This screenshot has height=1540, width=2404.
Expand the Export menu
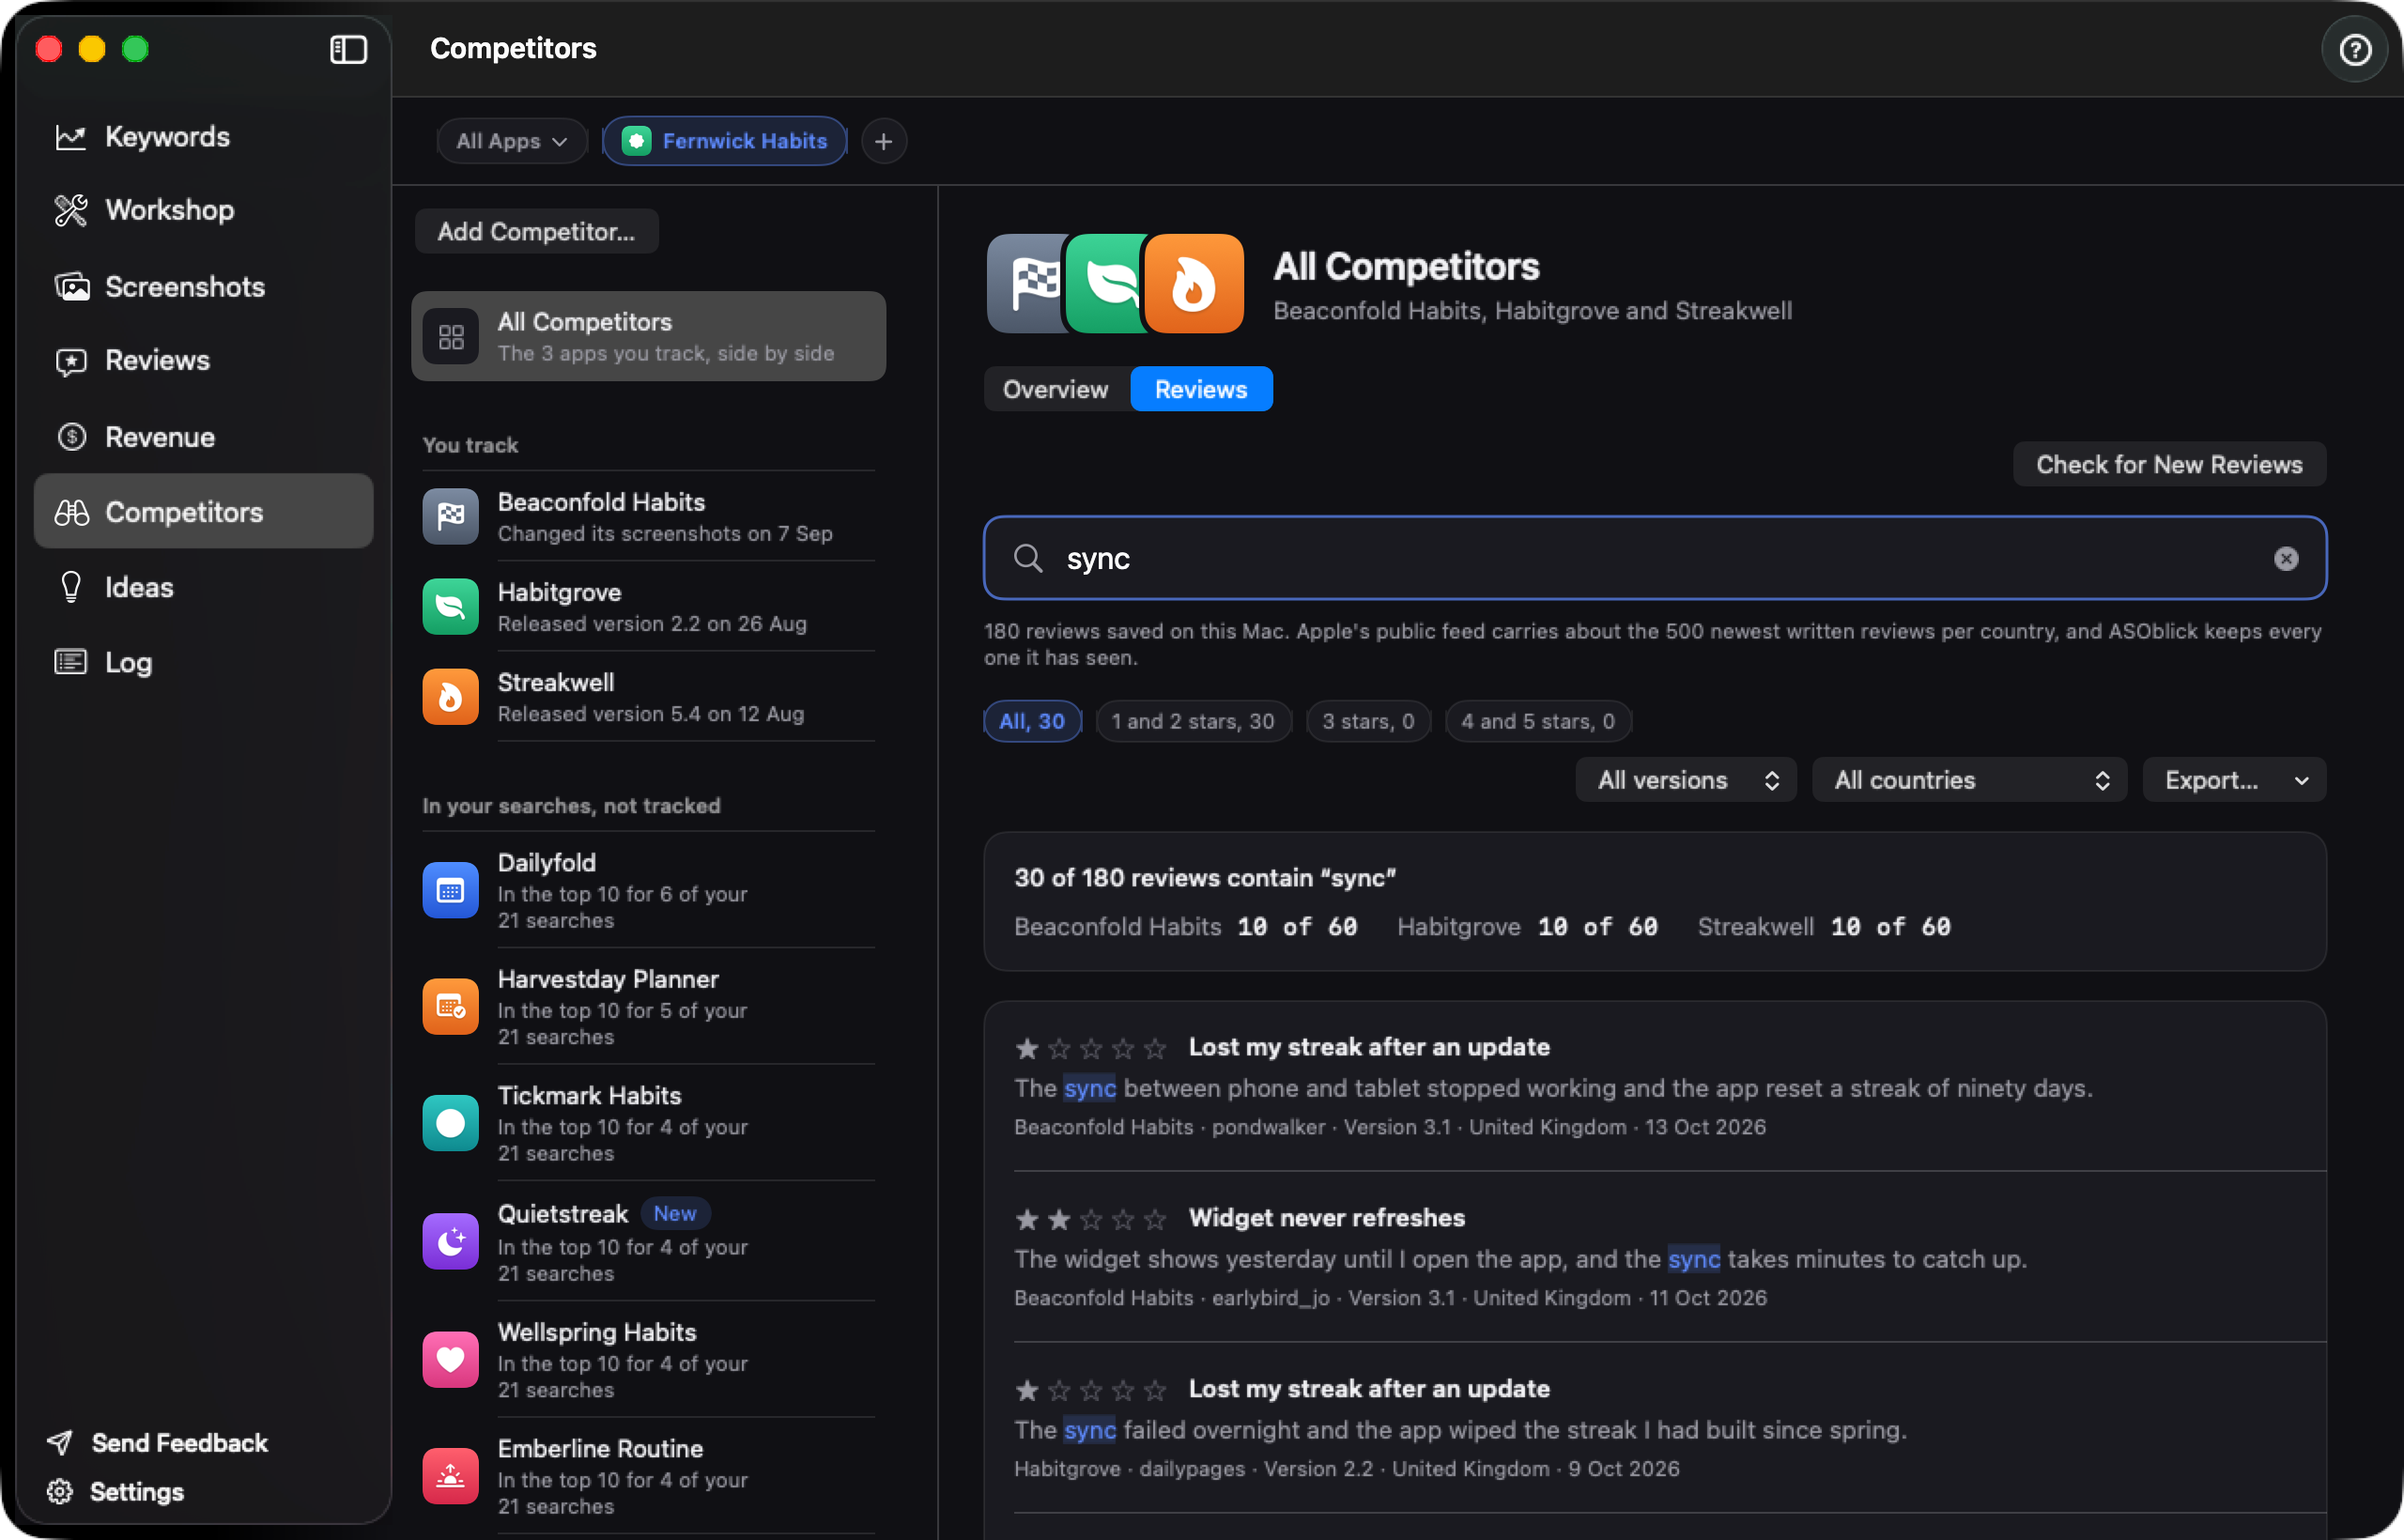[2233, 780]
